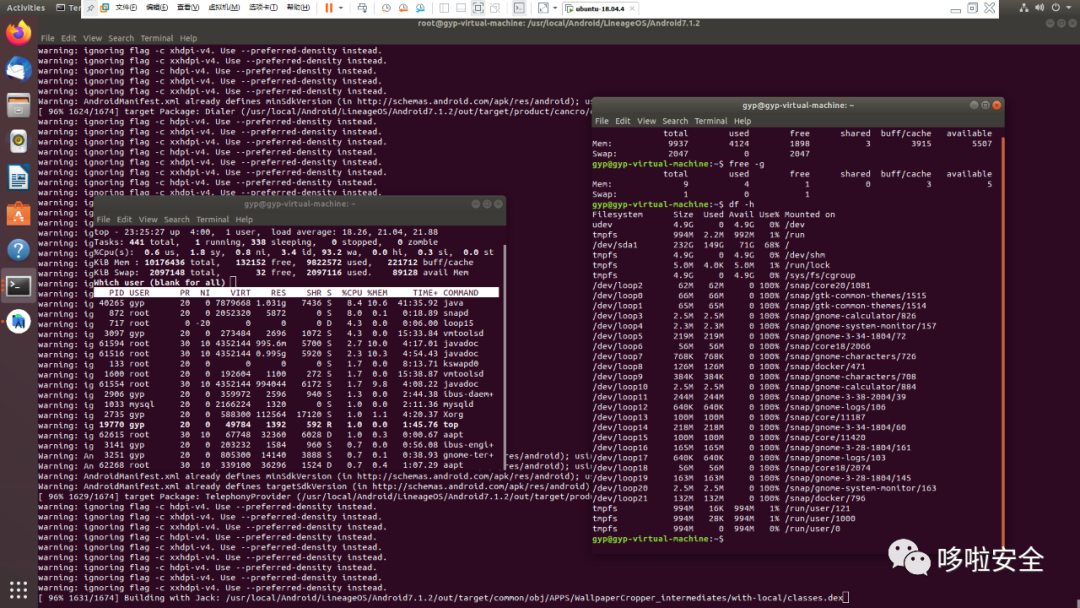Open 文件(F) menu in VMware toolbar
Image resolution: width=1080 pixels, height=608 pixels.
126,8
